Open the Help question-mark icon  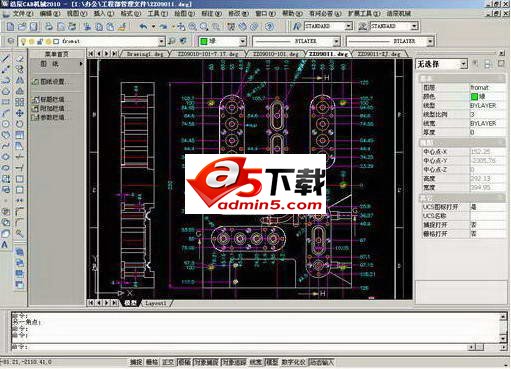[x=270, y=26]
